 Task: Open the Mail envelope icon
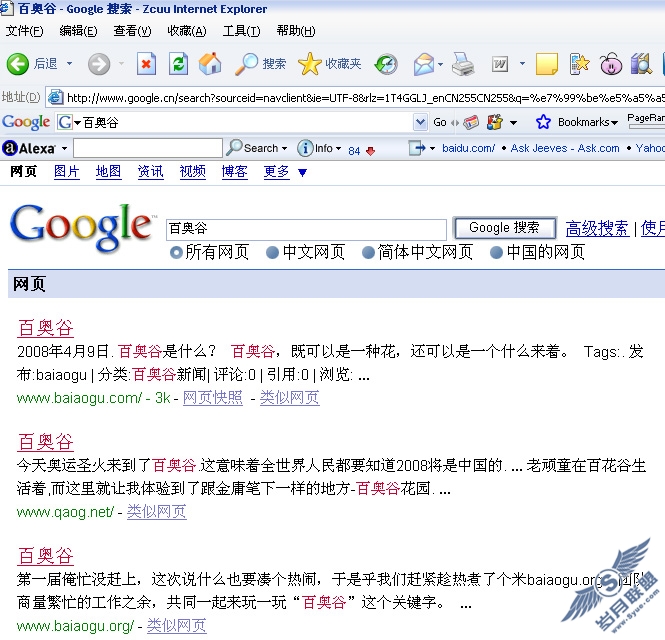click(x=423, y=64)
